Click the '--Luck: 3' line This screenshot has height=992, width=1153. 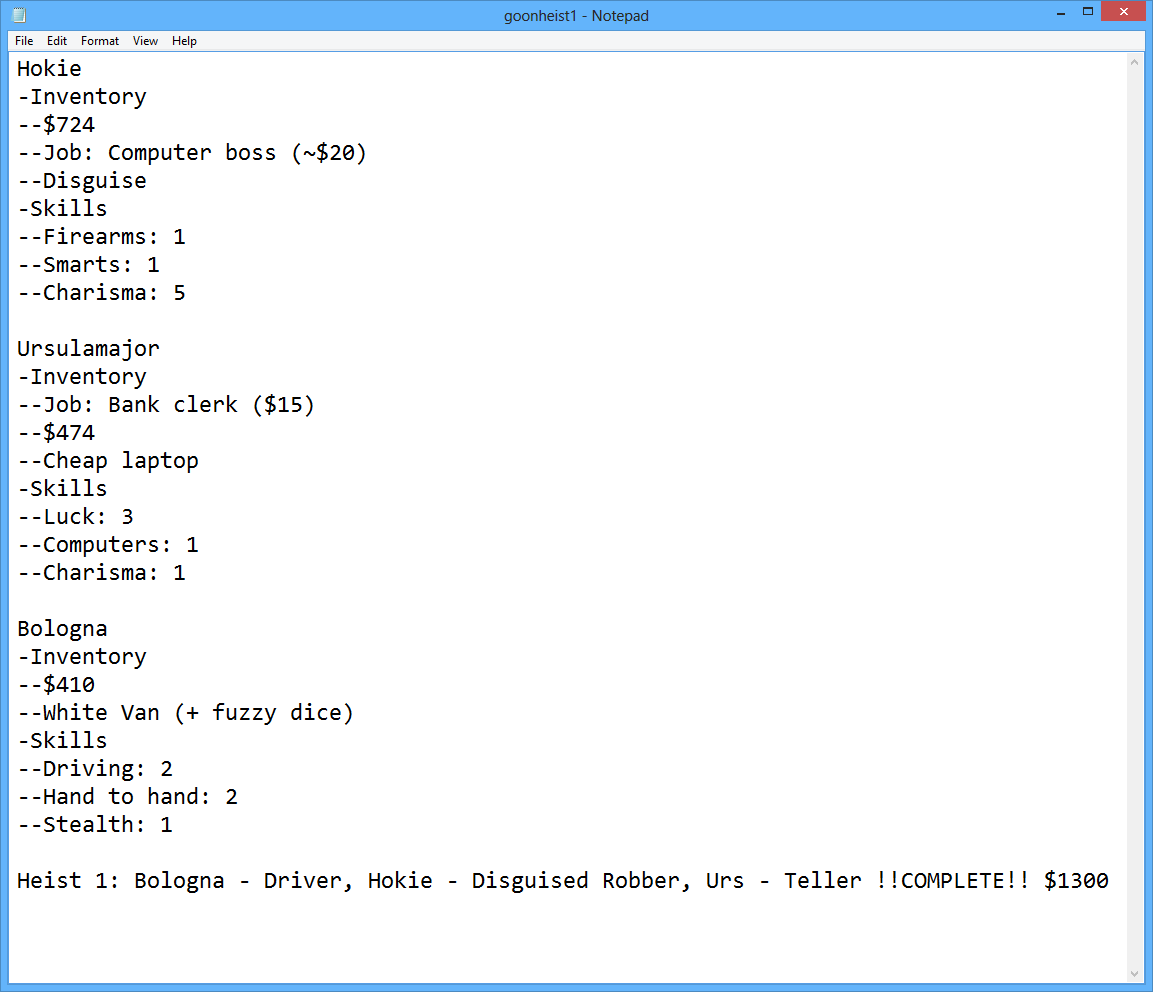tap(75, 517)
